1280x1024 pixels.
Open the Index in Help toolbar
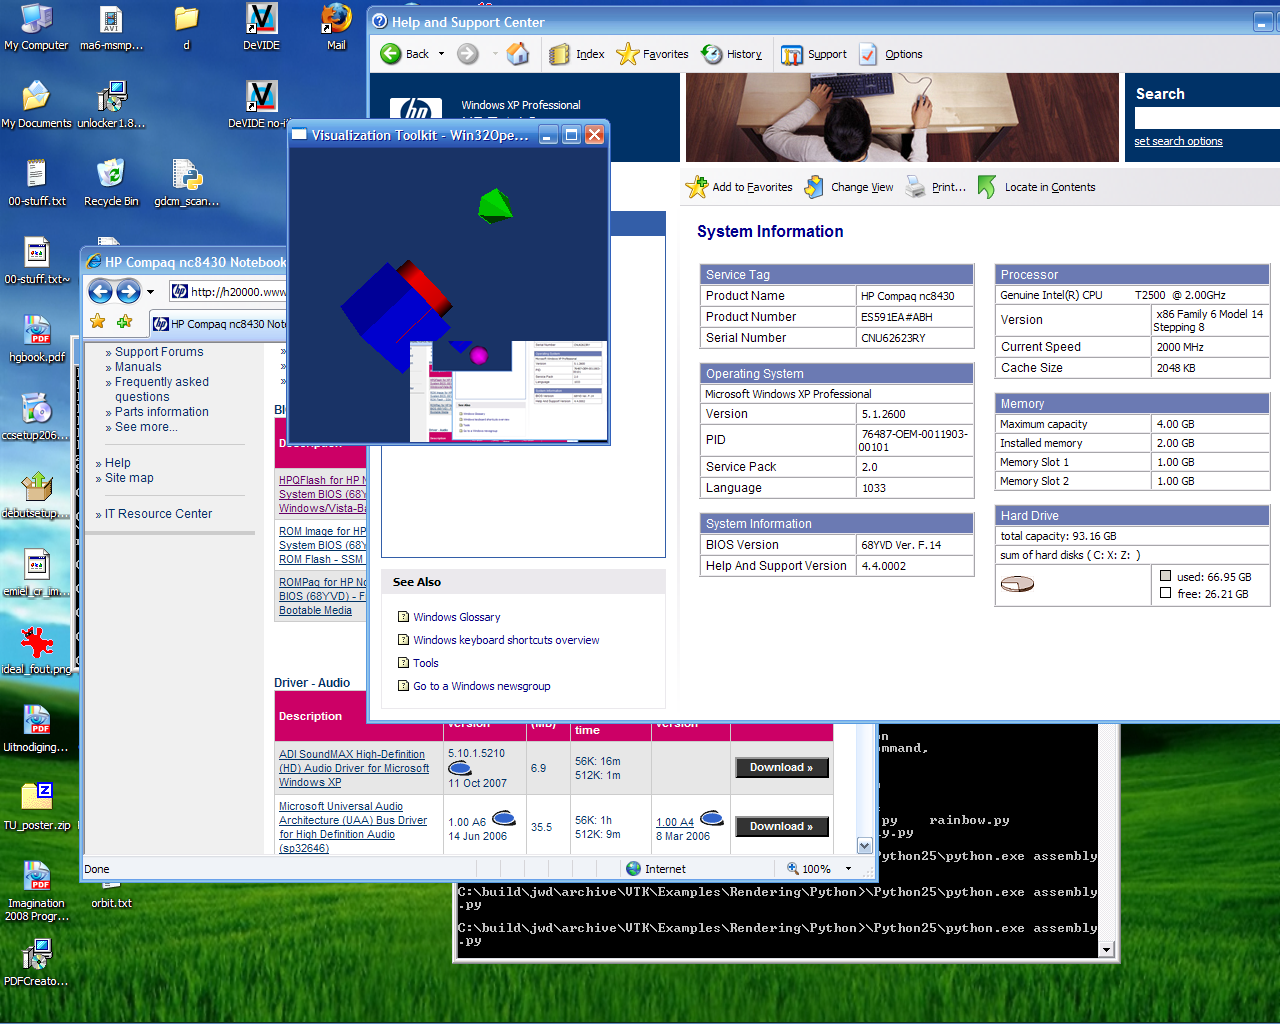tap(577, 54)
